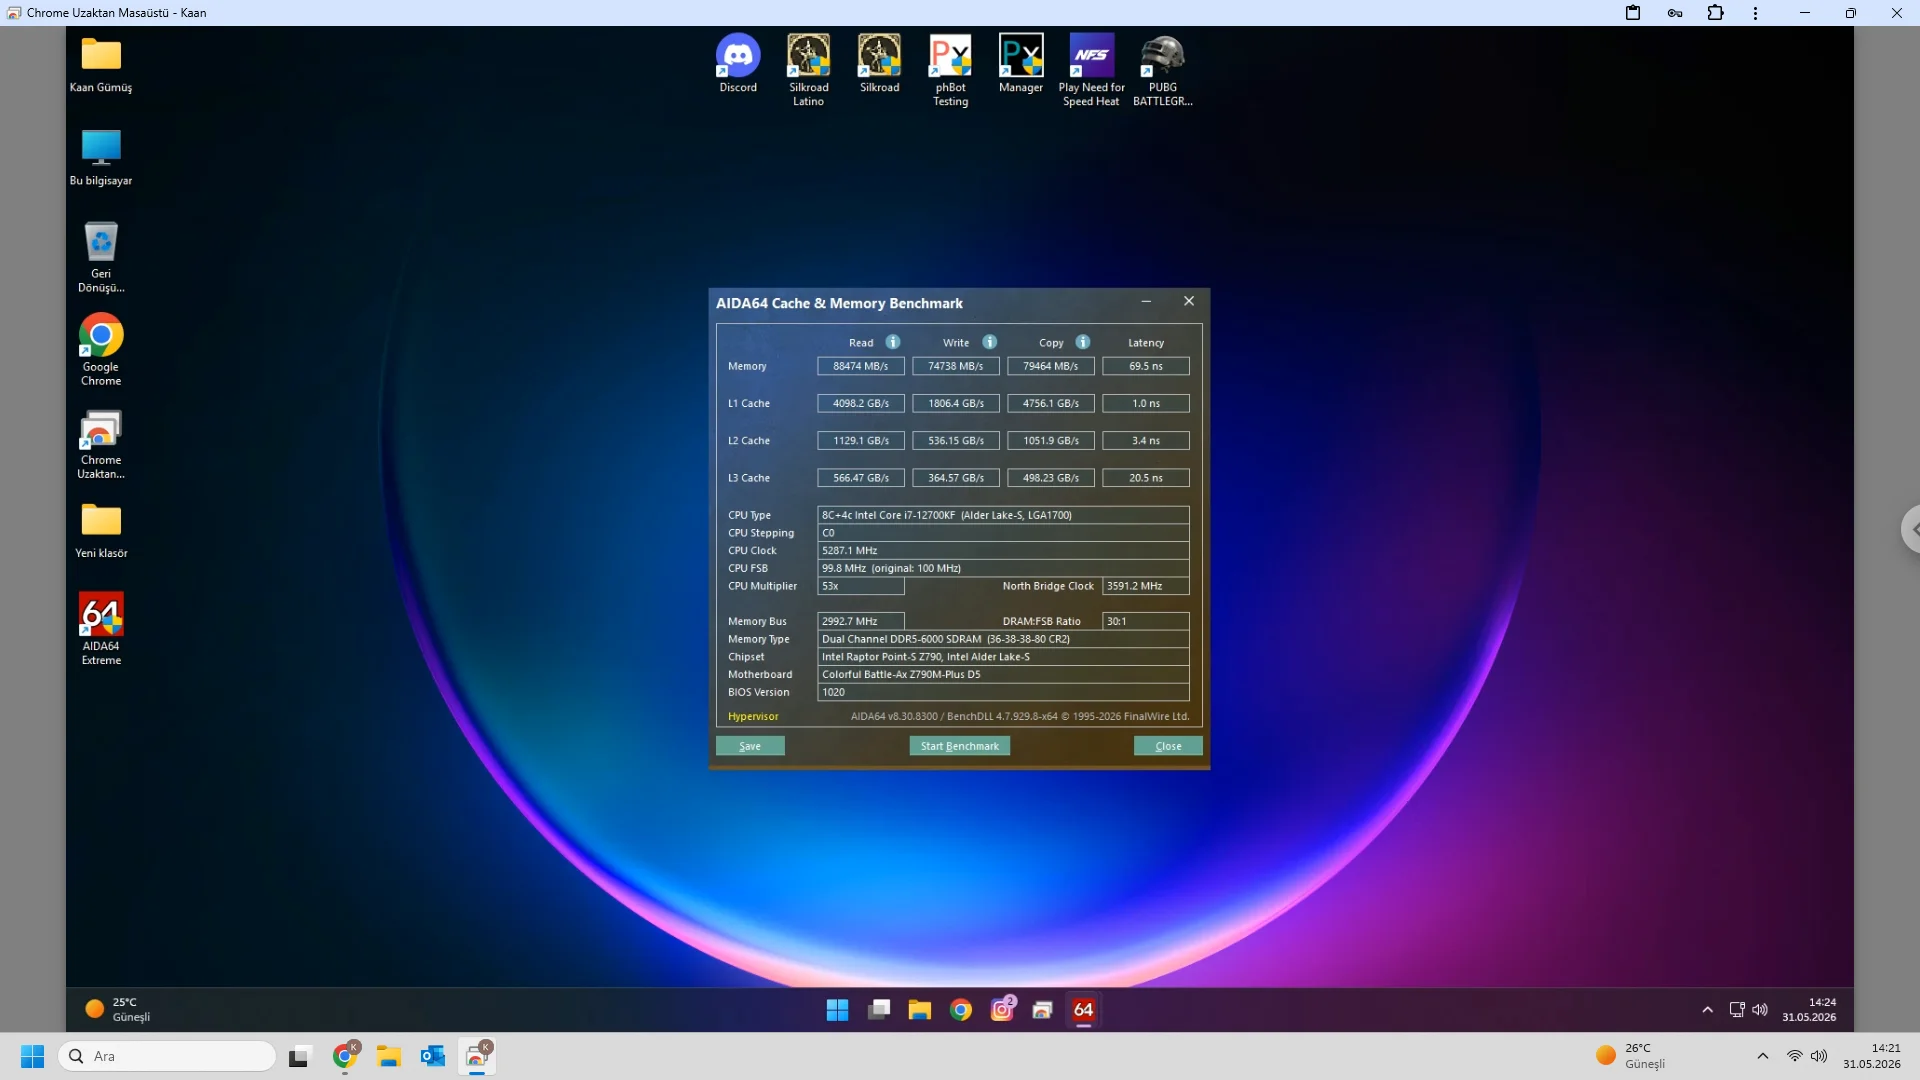1920x1080 pixels.
Task: Click the Close button in benchmark dialog
Action: coord(1168,746)
